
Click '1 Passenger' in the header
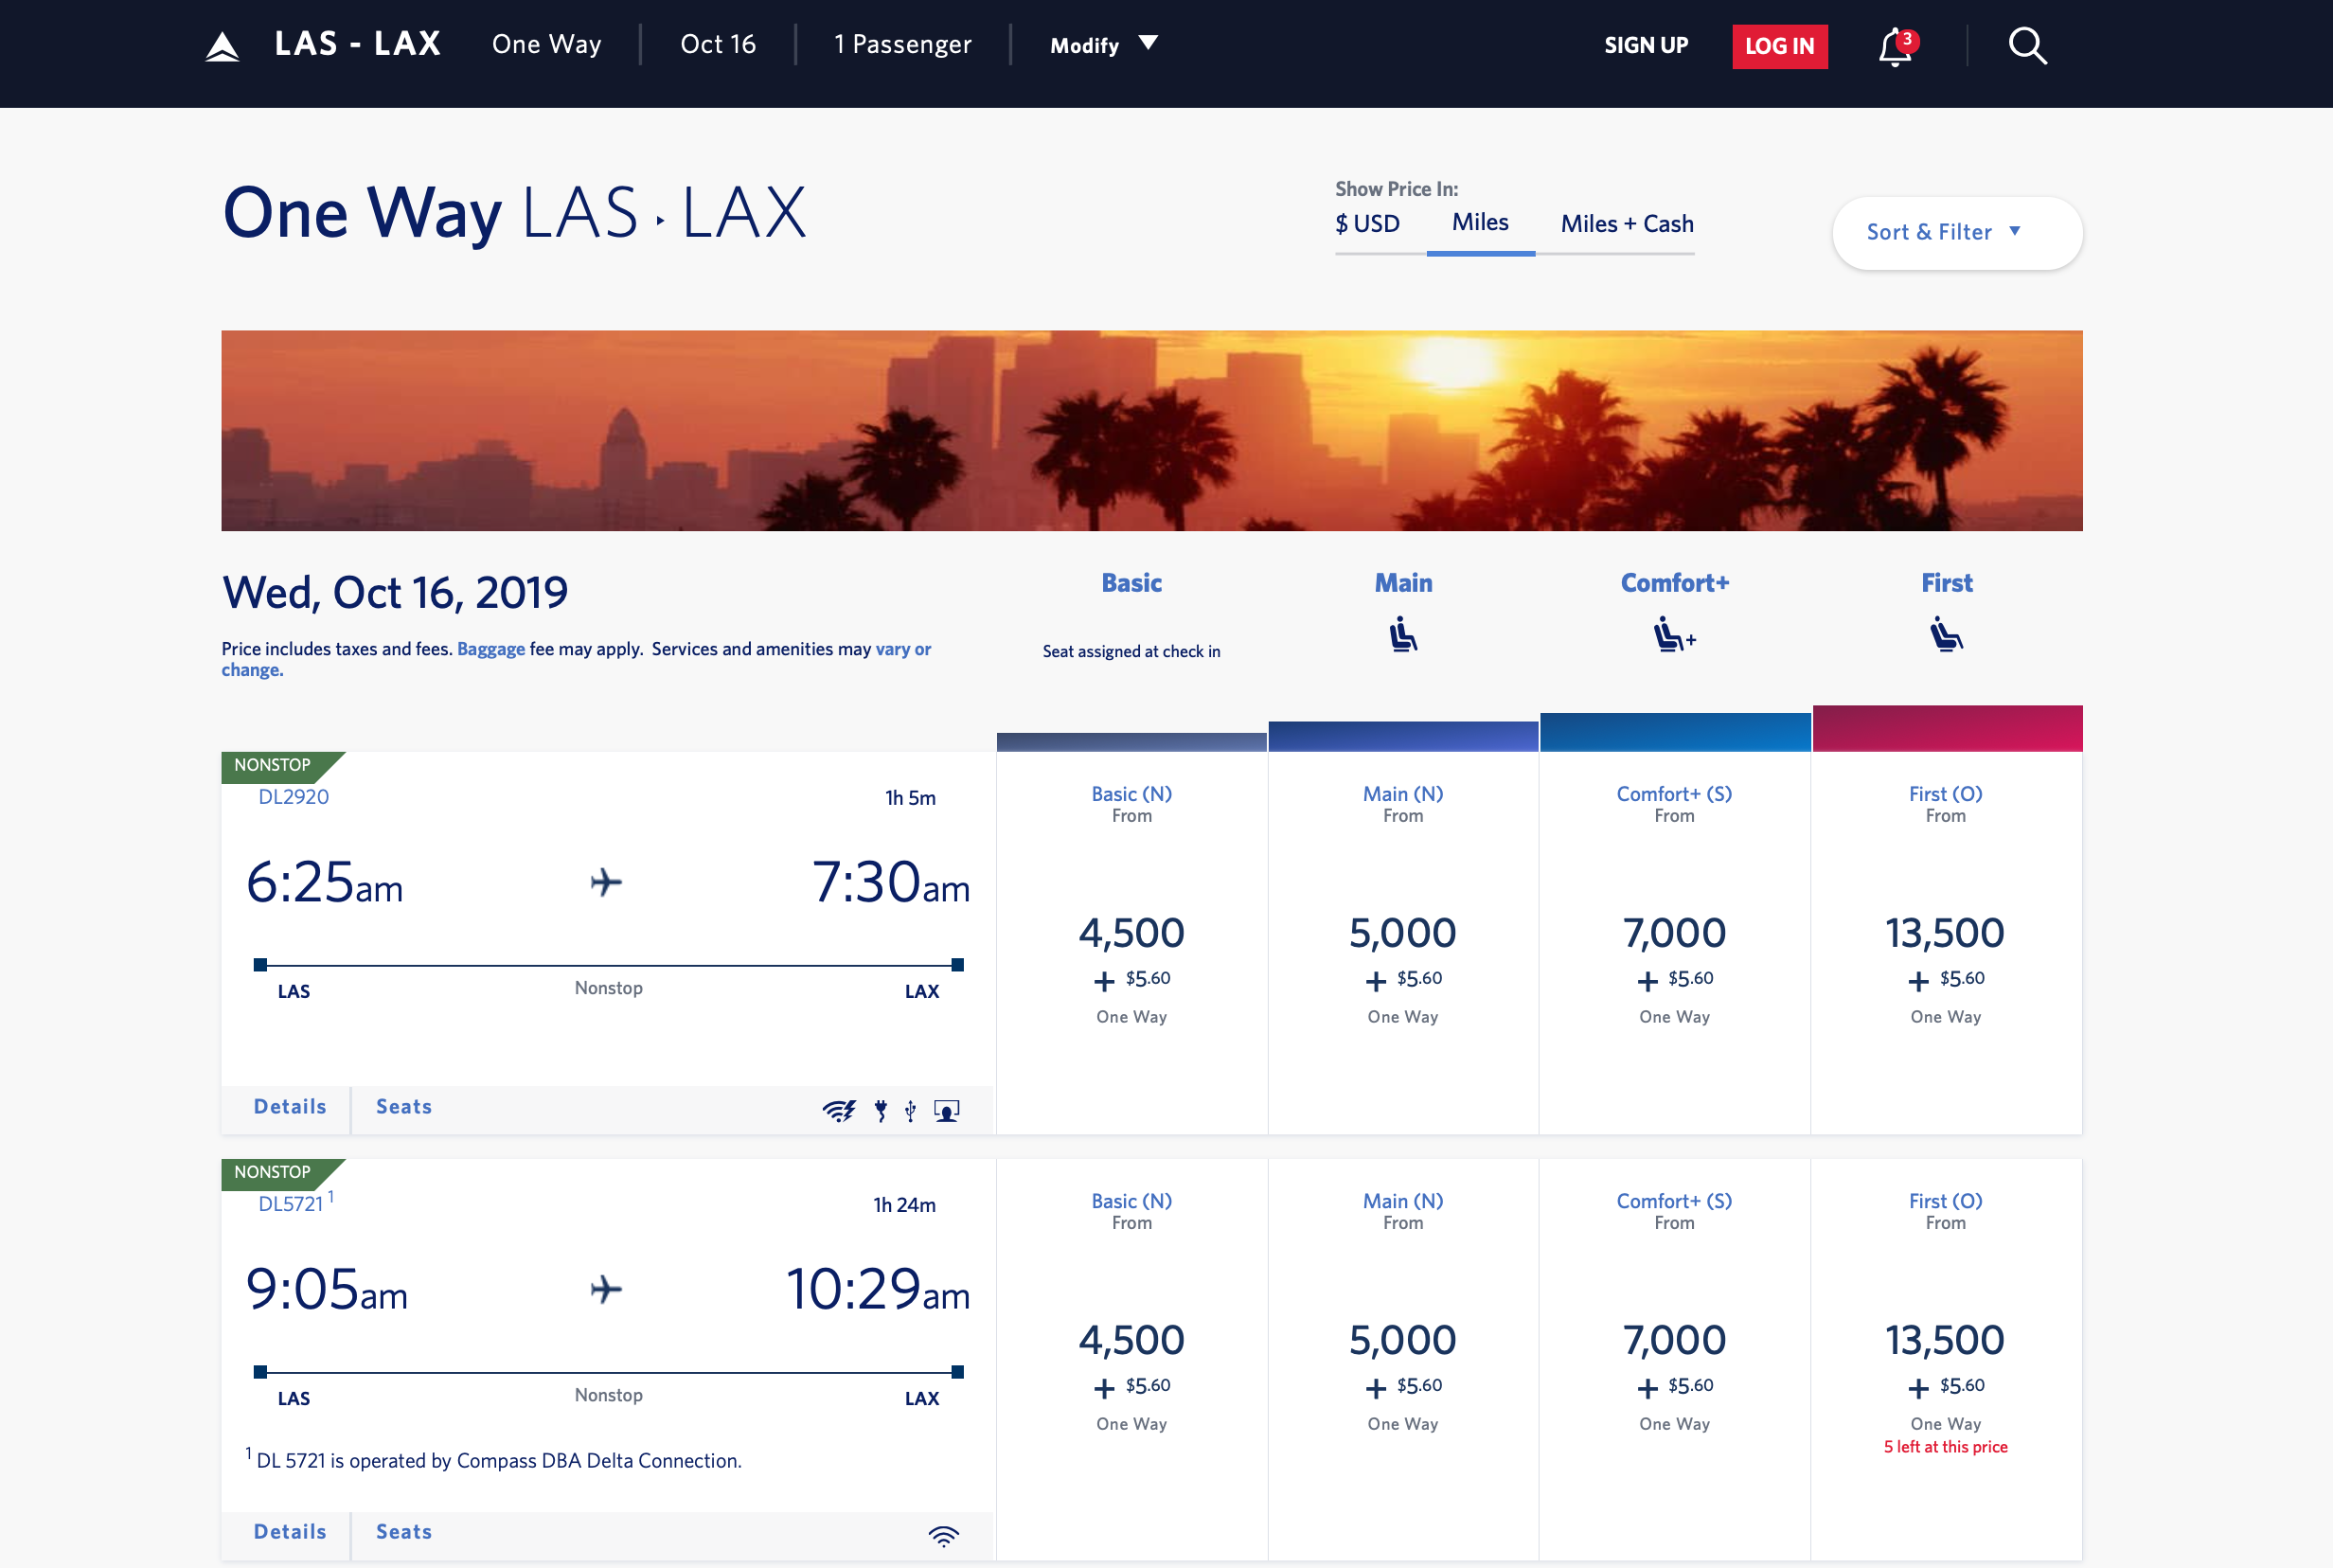[902, 44]
